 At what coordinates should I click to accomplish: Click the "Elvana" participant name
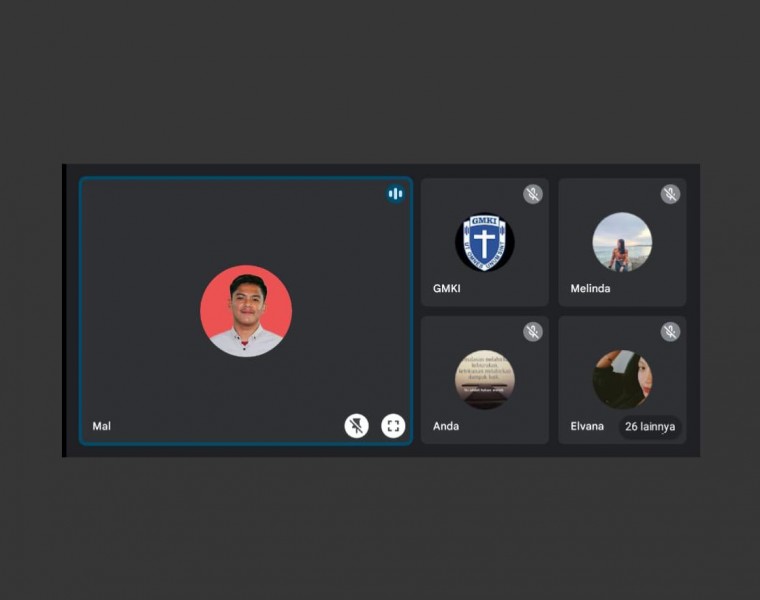[587, 426]
